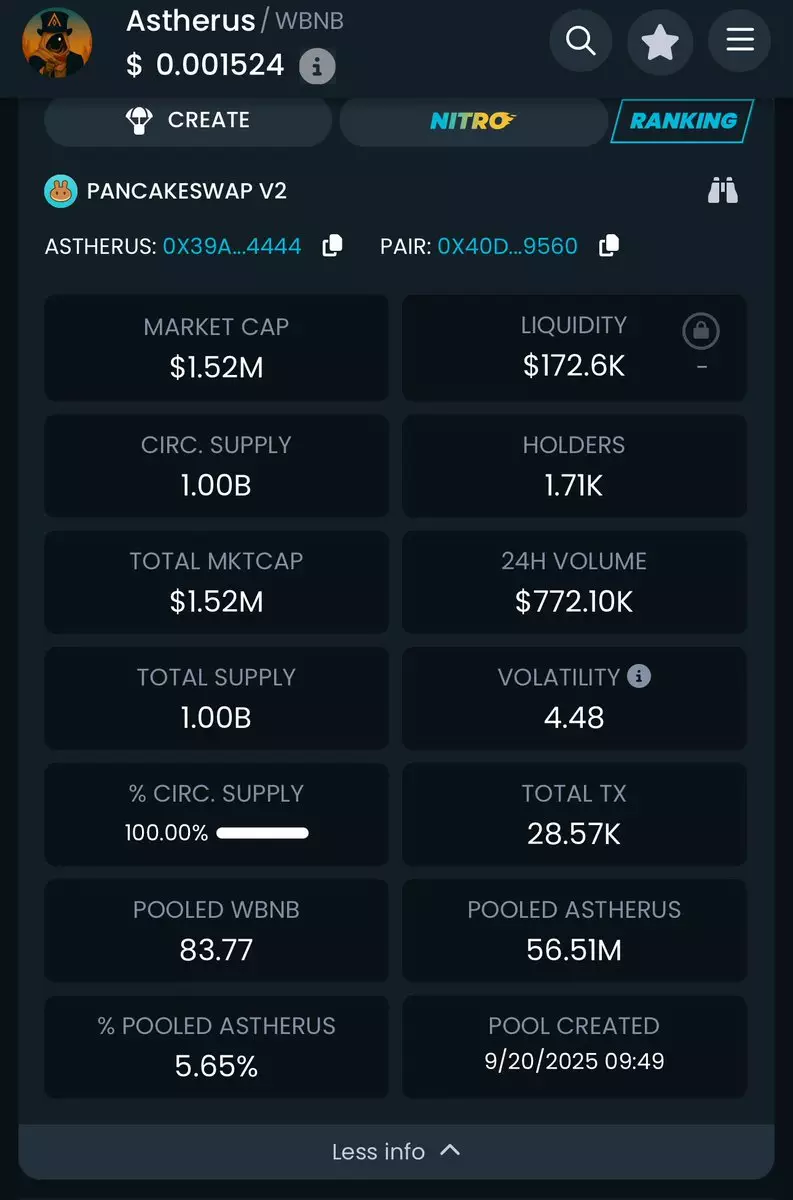
Task: Copy the pair address
Action: [x=608, y=246]
